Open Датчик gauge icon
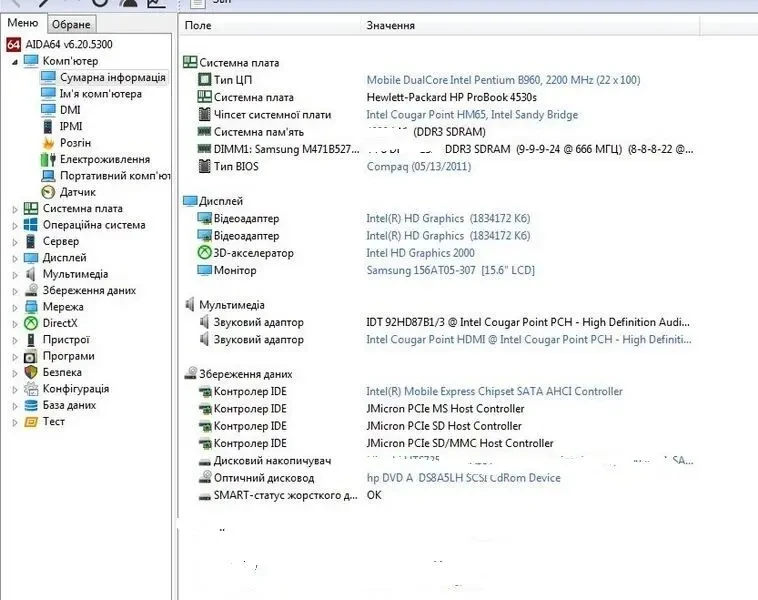 pyautogui.click(x=48, y=192)
